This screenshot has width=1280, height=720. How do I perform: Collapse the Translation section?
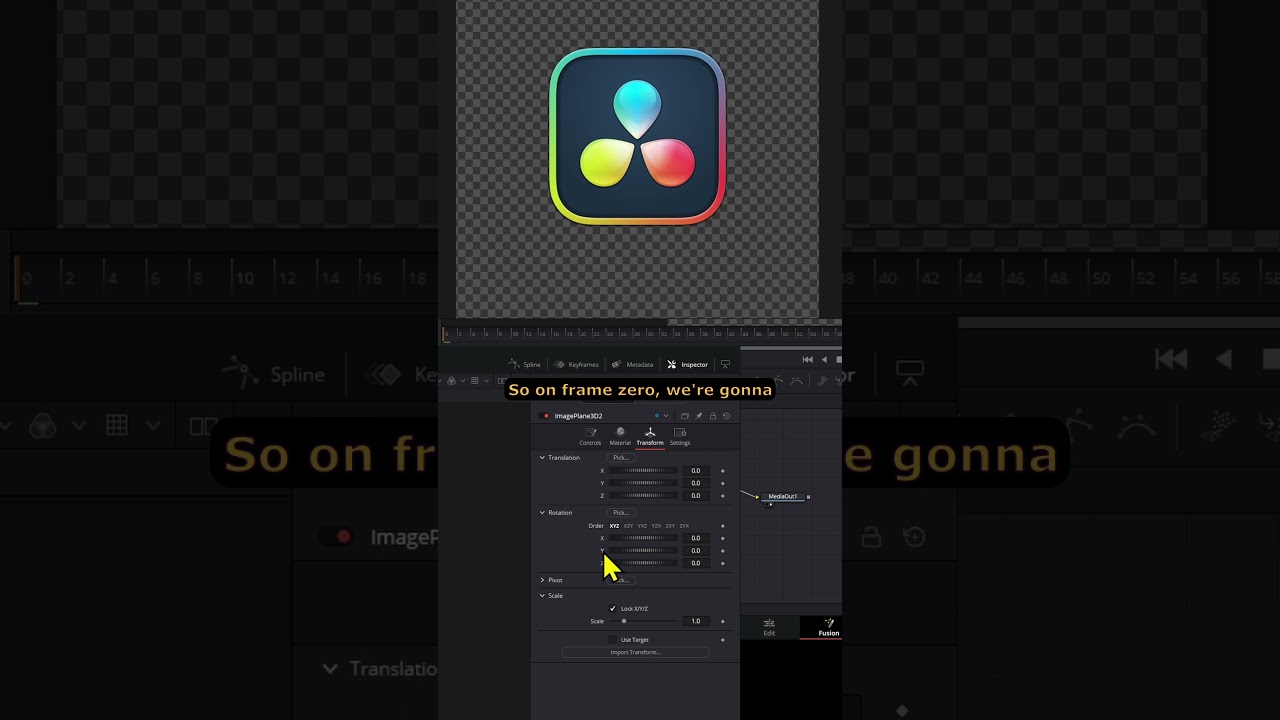tap(542, 458)
